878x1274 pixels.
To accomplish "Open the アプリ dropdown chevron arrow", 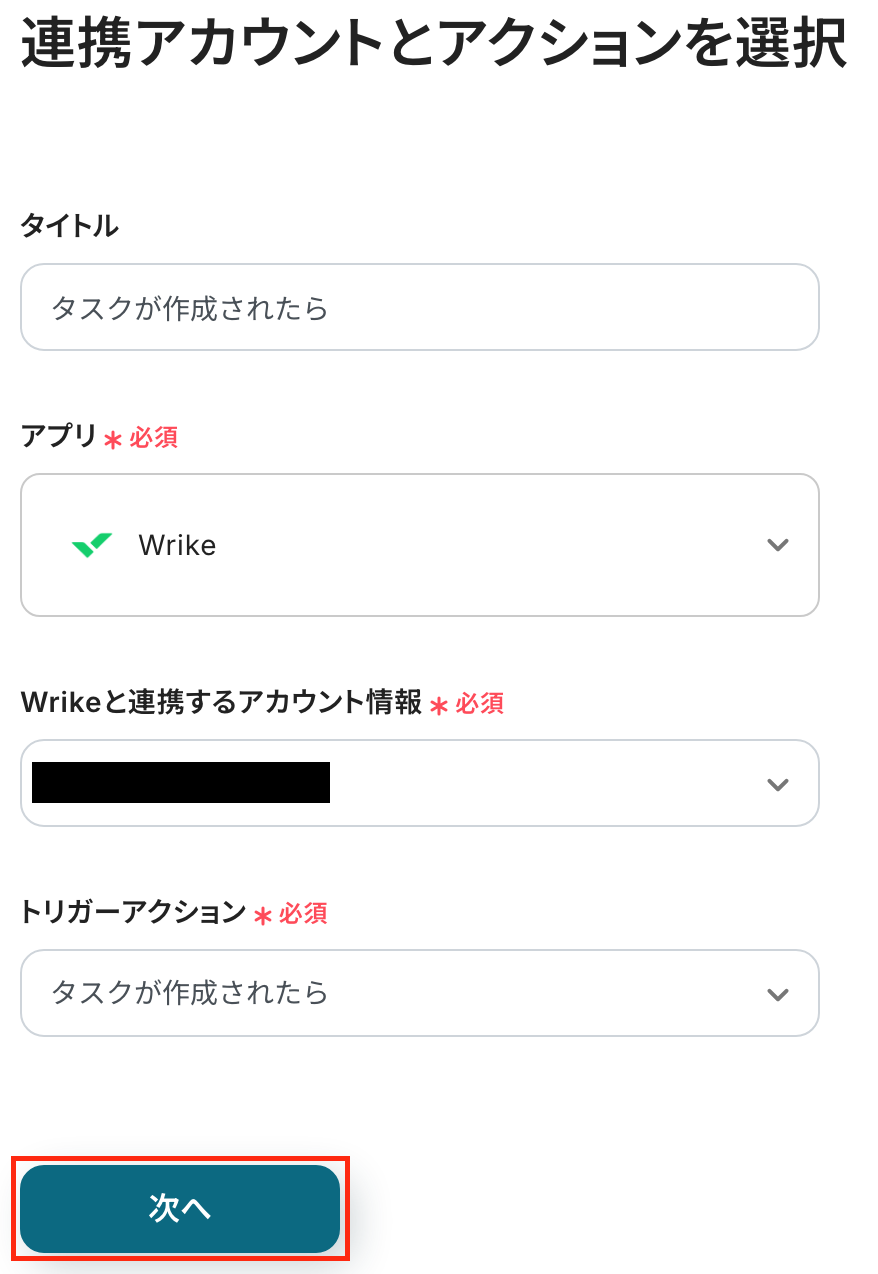I will point(777,545).
